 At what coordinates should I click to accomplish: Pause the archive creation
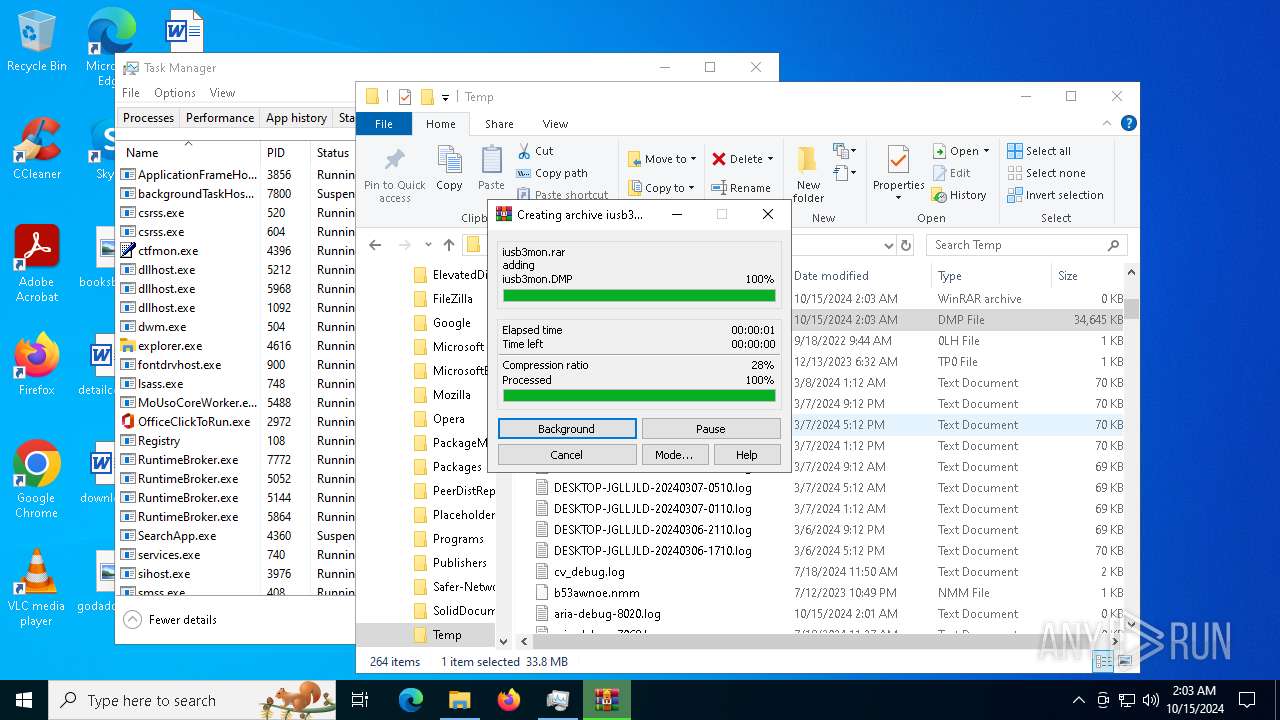pos(711,428)
